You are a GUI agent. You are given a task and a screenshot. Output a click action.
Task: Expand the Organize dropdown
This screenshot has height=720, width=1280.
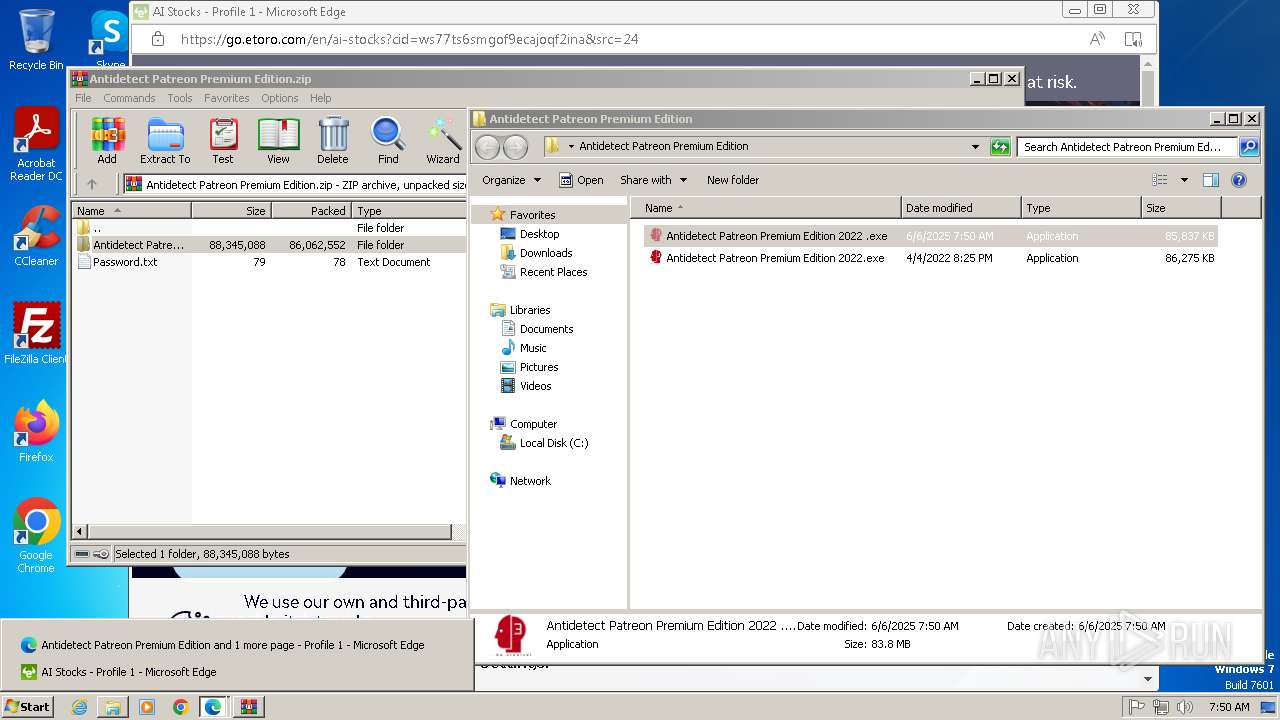pos(511,180)
